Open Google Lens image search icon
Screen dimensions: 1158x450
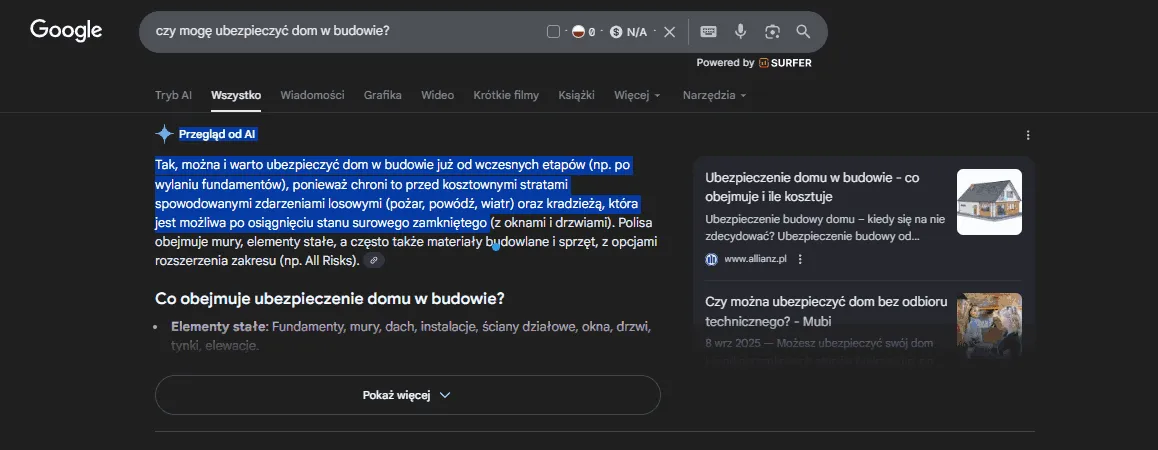[772, 31]
